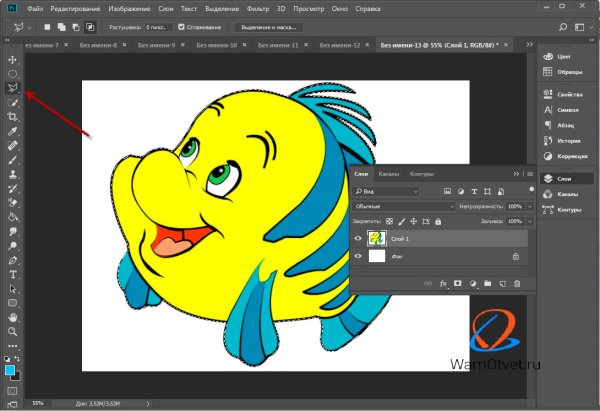The image size is (600, 411).
Task: Expand the Непрозрачность opacity dropdown arrow
Action: tap(530, 205)
